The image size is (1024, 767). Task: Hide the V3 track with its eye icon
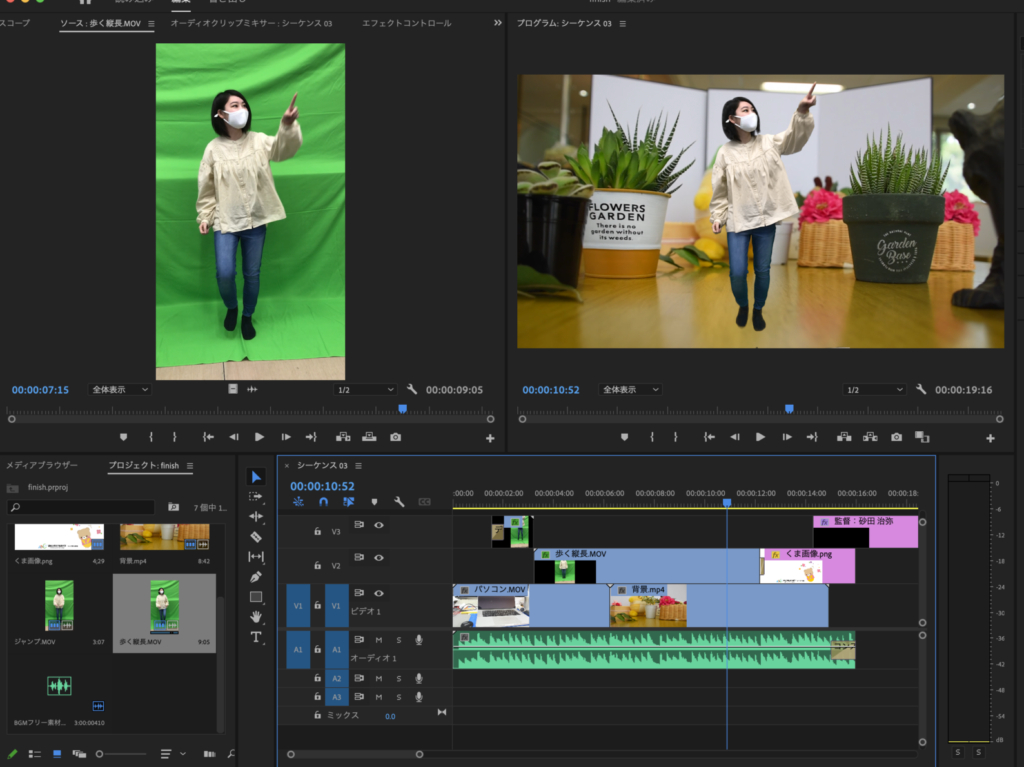click(379, 525)
